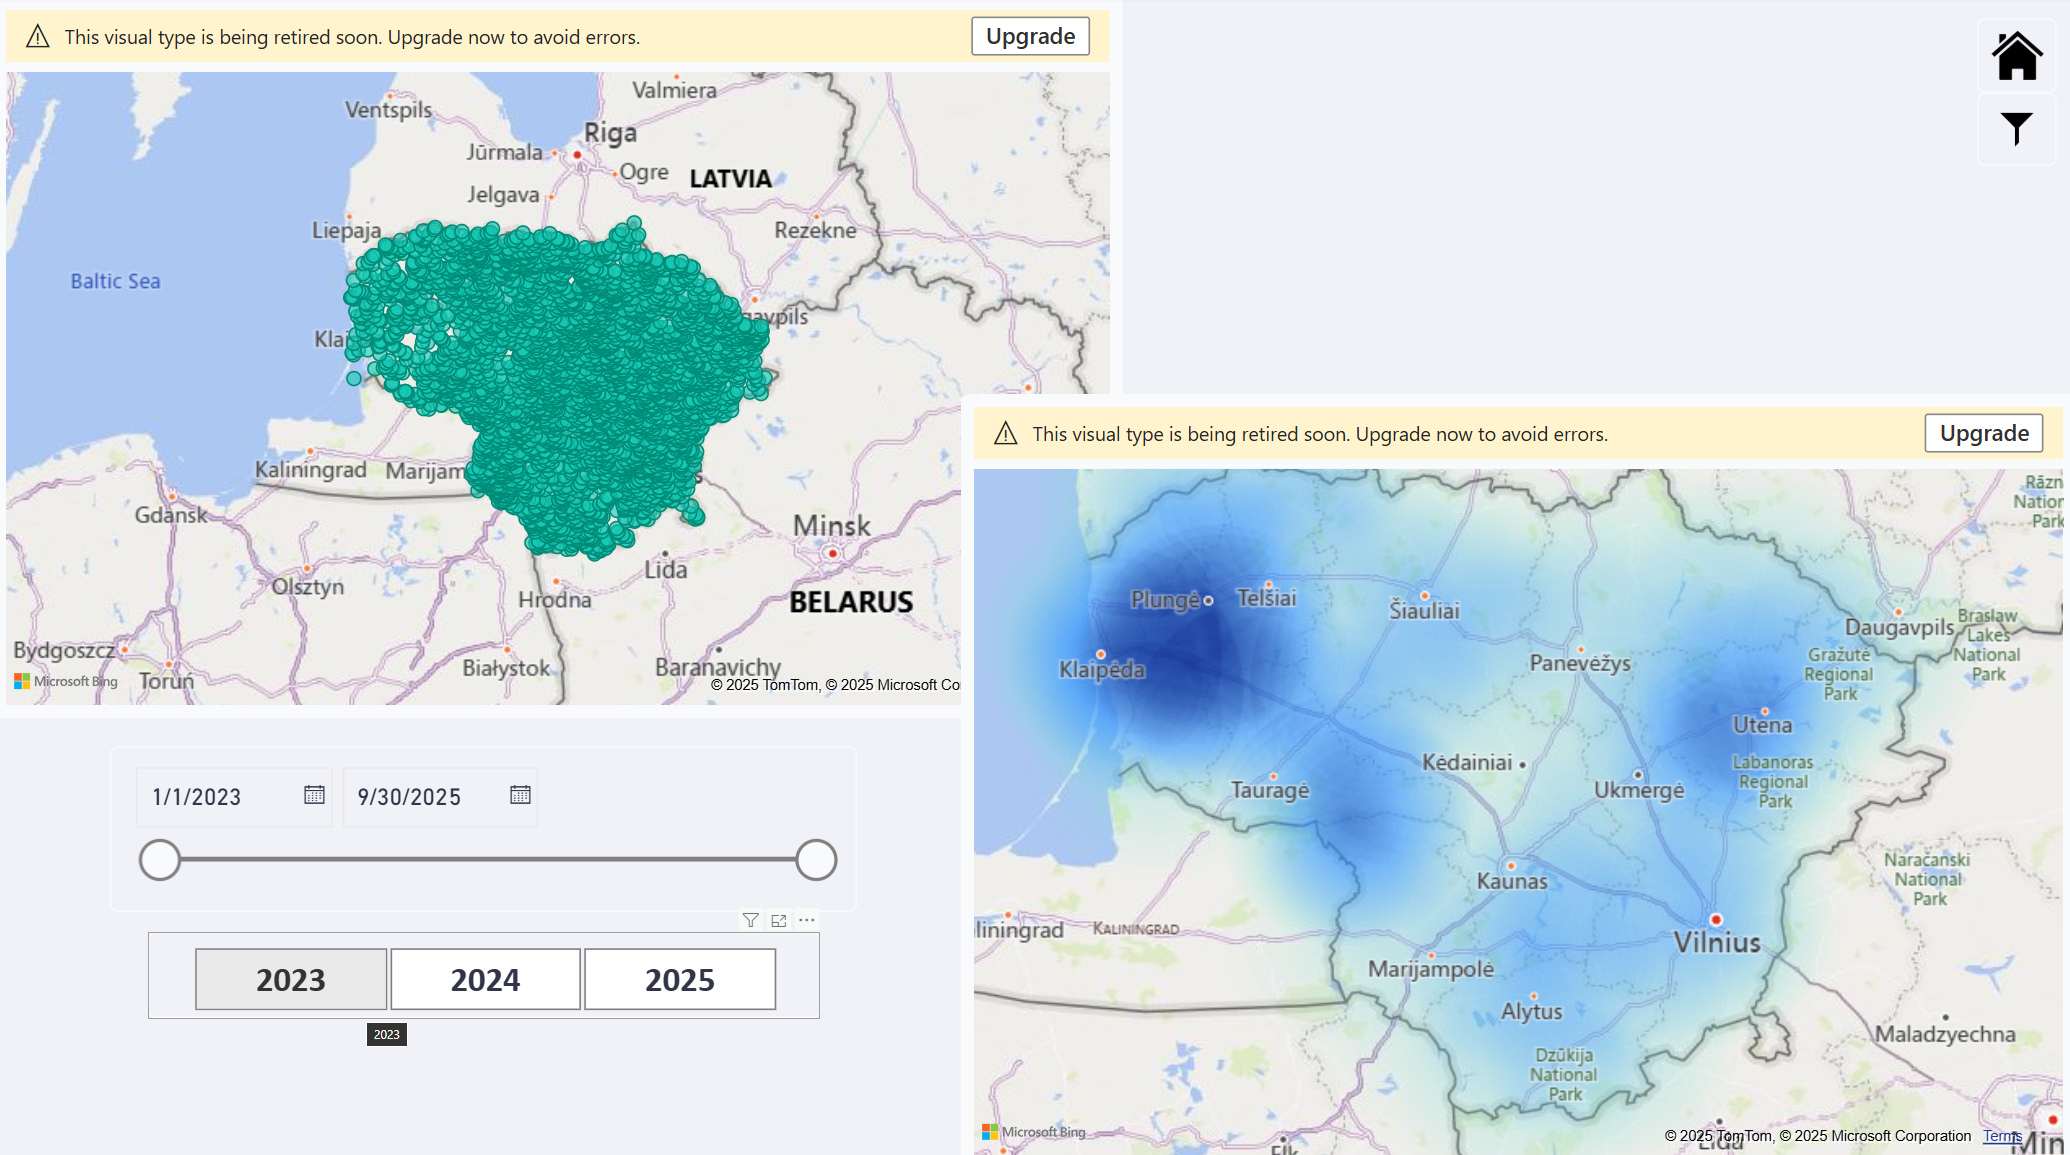Select the 2023 year slicer tile
The image size is (2070, 1155).
coord(291,979)
